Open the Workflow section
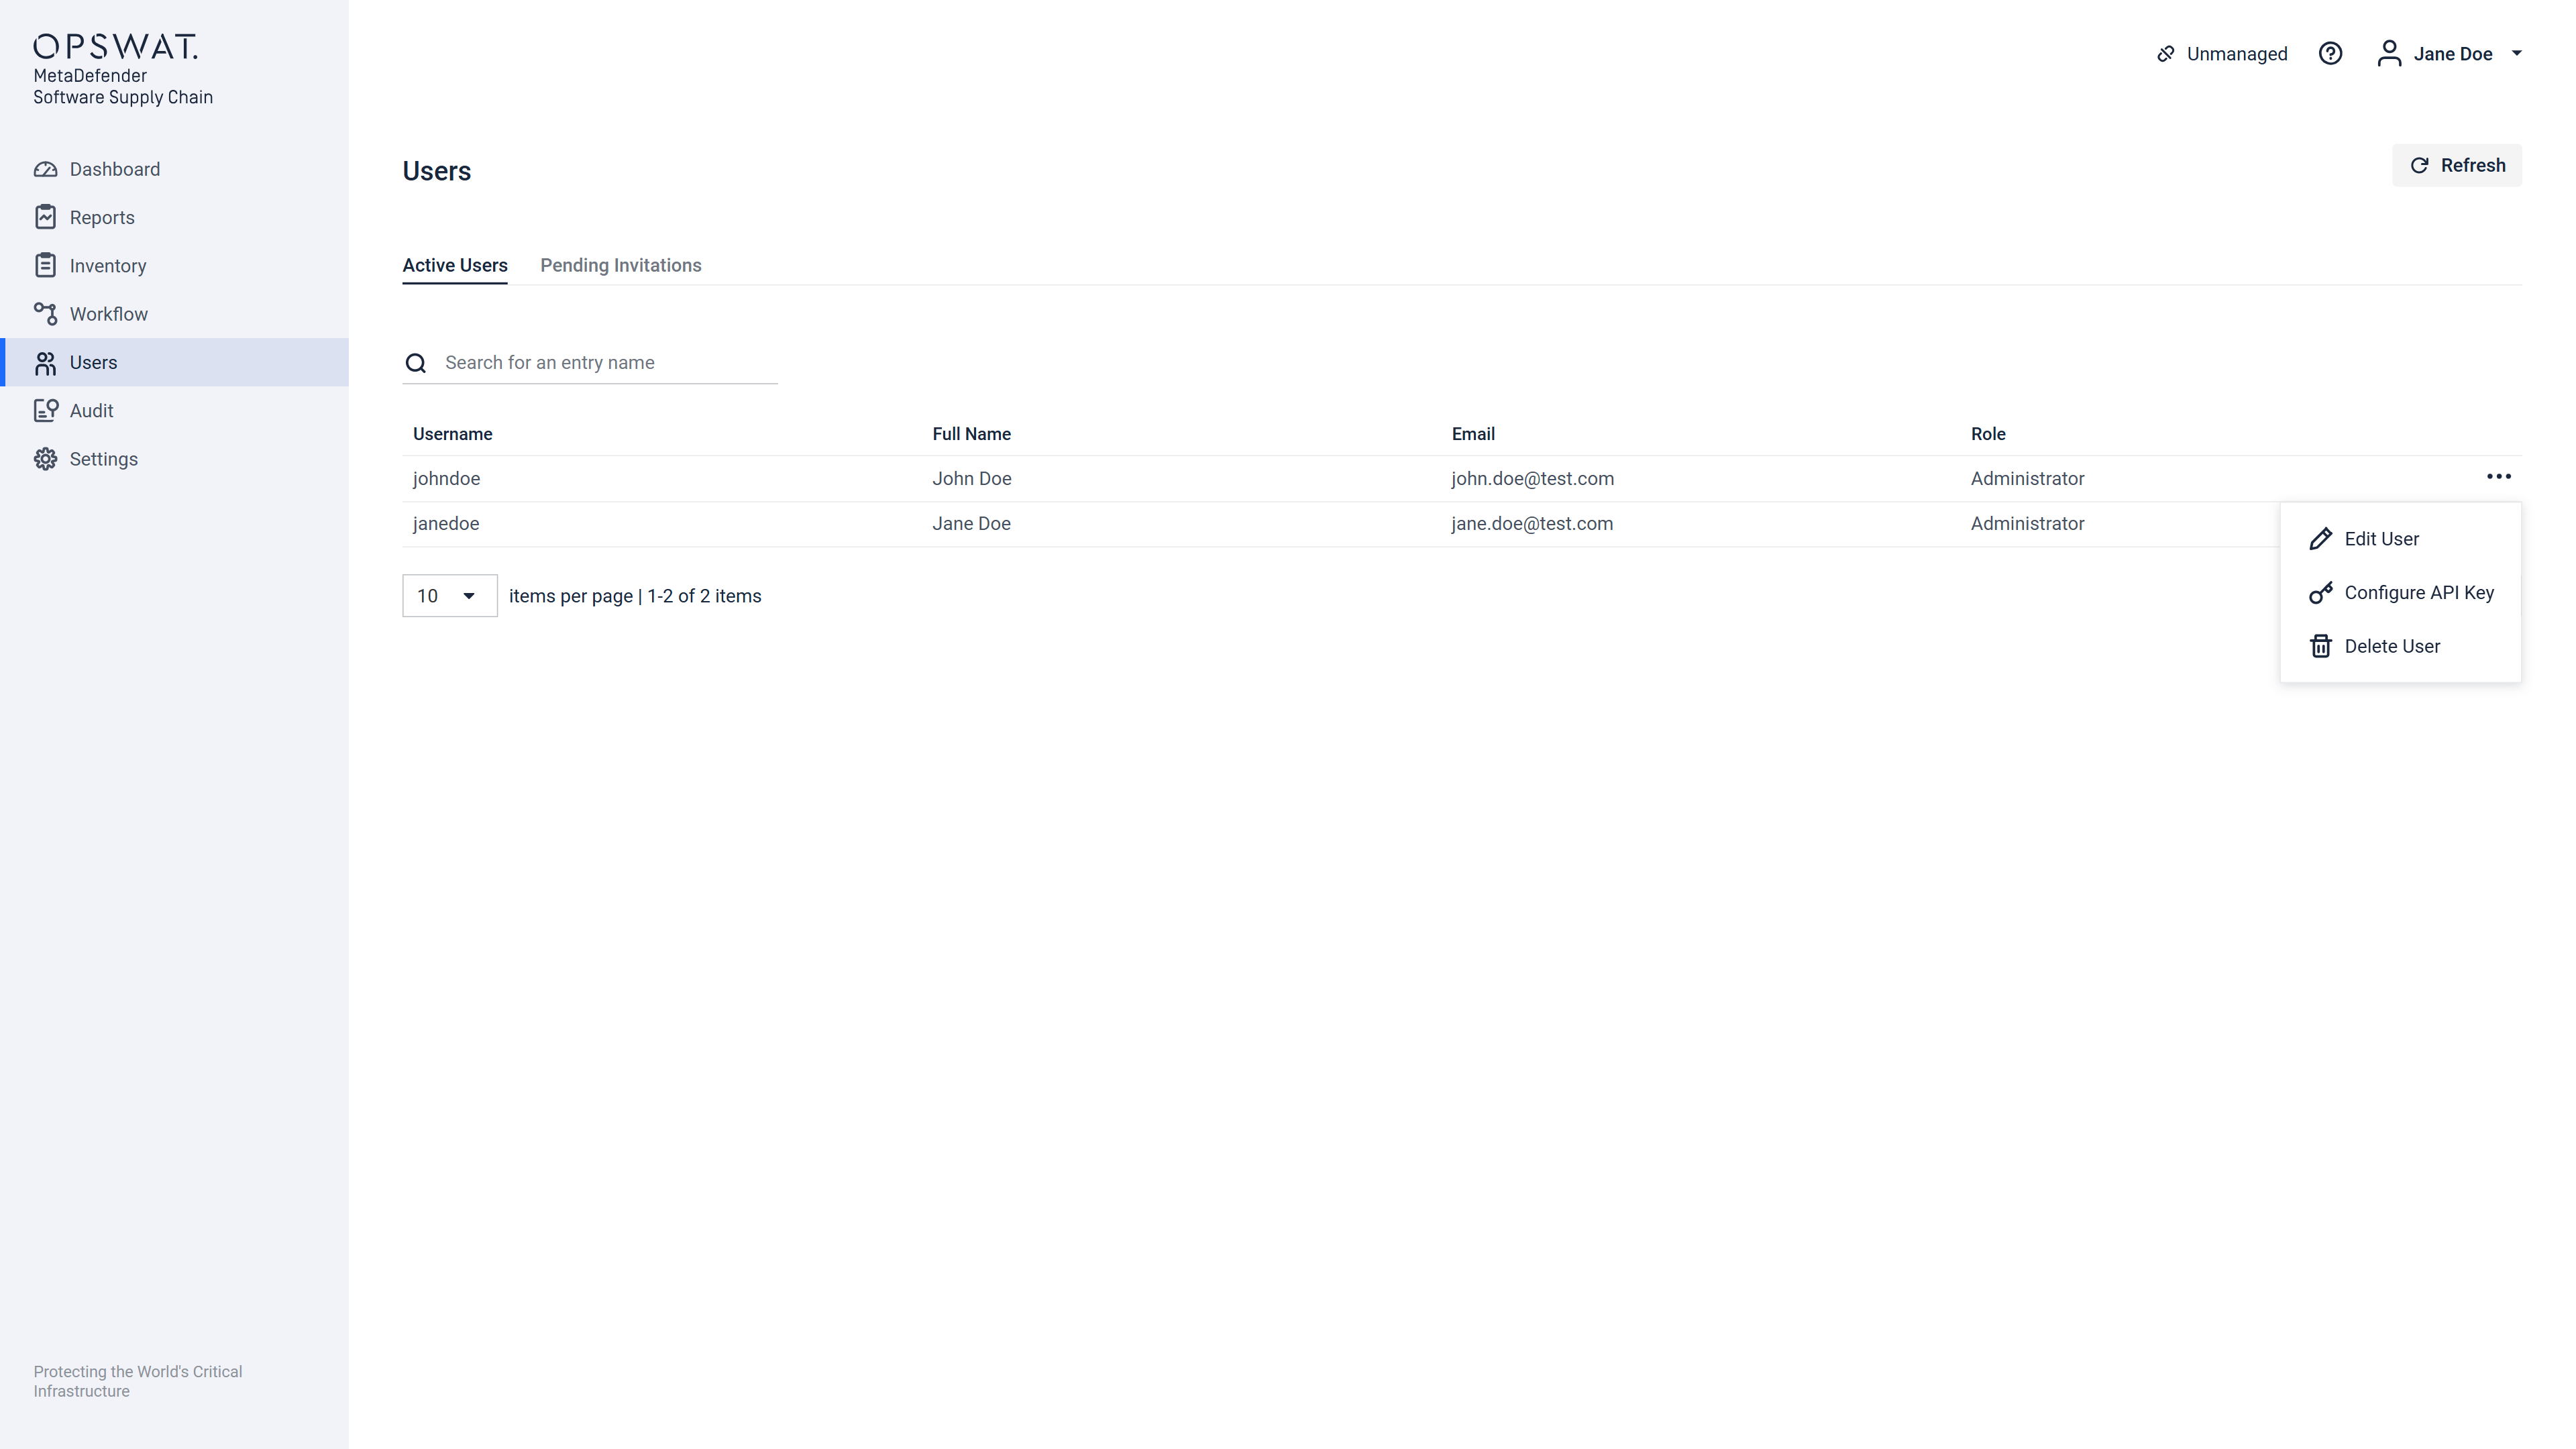Screen dimensions: 2576x1449 tap(108, 314)
